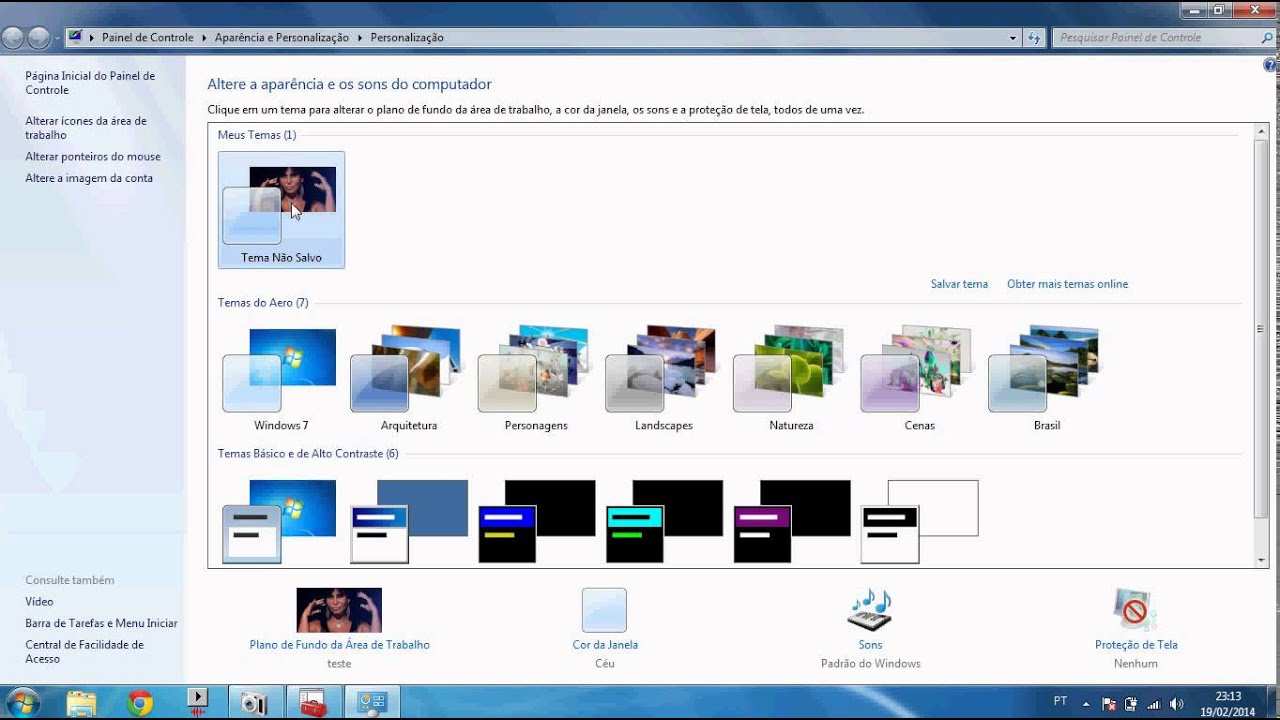Click Obter mais temas online
Image resolution: width=1280 pixels, height=720 pixels.
coord(1067,284)
